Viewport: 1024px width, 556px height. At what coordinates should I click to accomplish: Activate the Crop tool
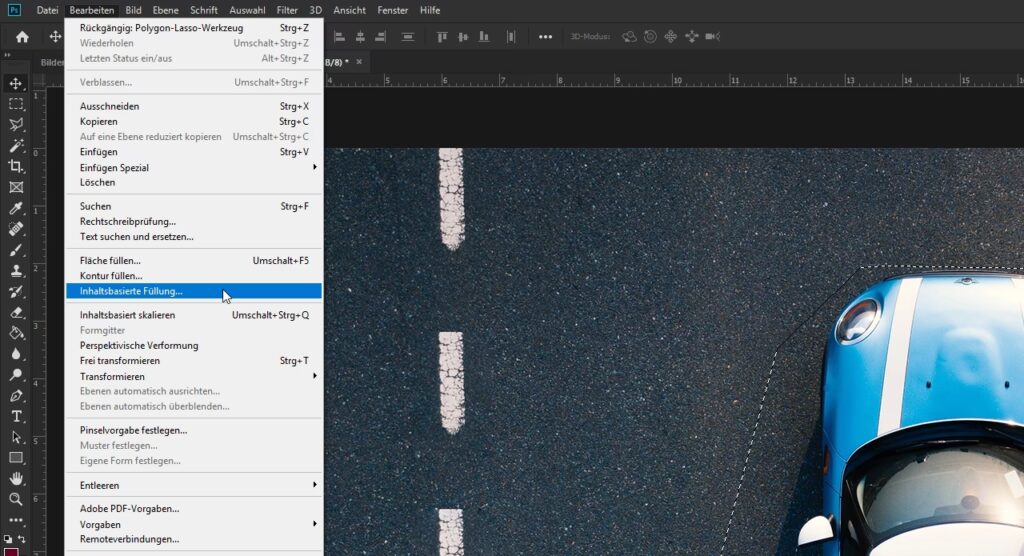(x=16, y=166)
